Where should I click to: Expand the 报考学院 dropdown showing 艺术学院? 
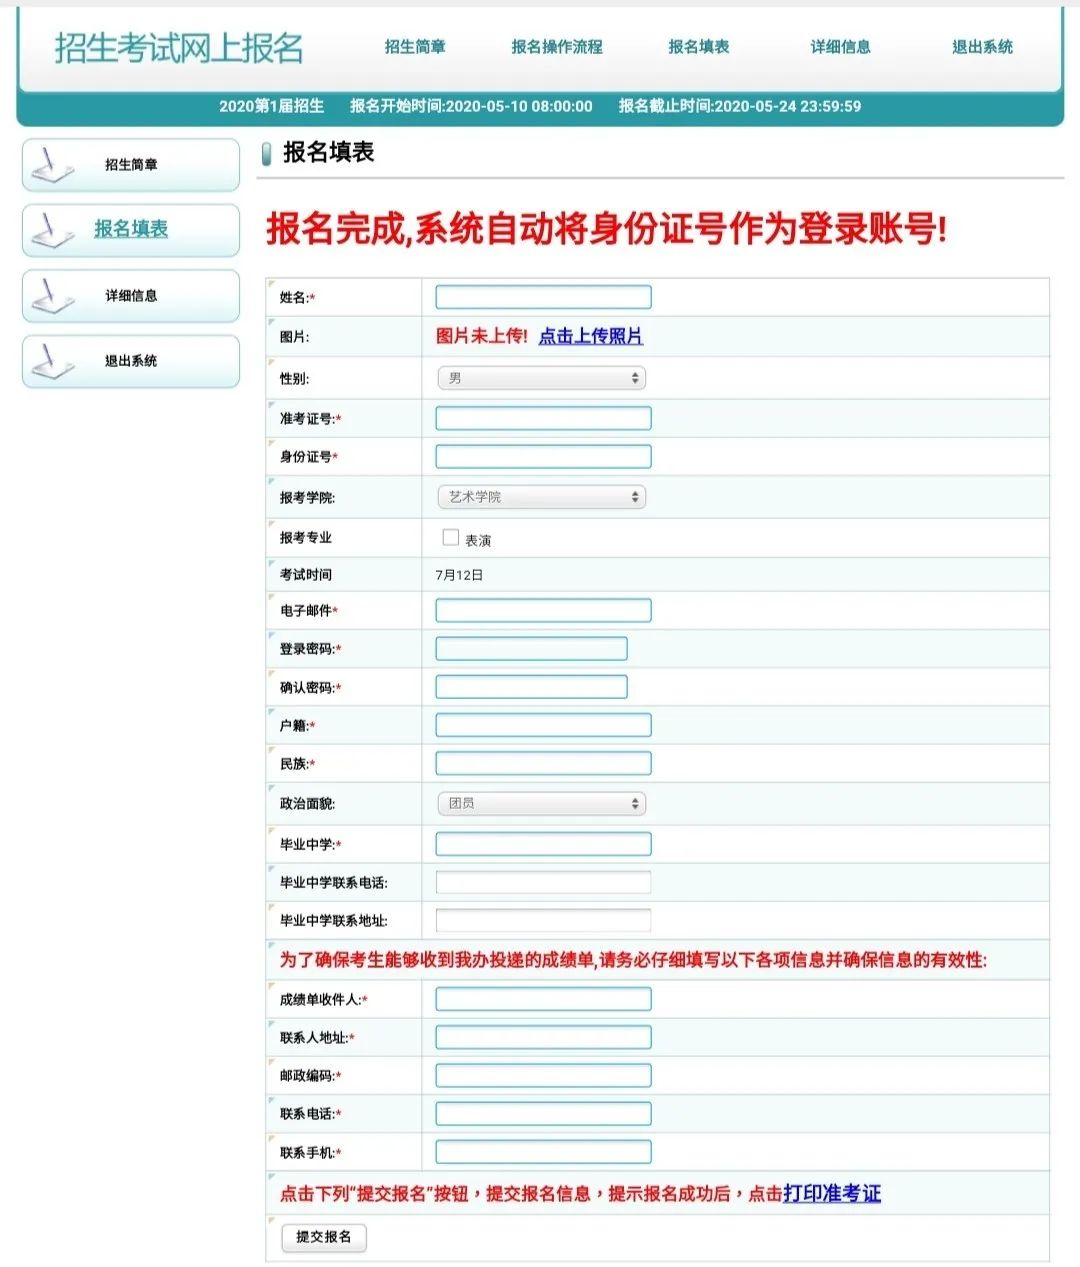click(541, 497)
